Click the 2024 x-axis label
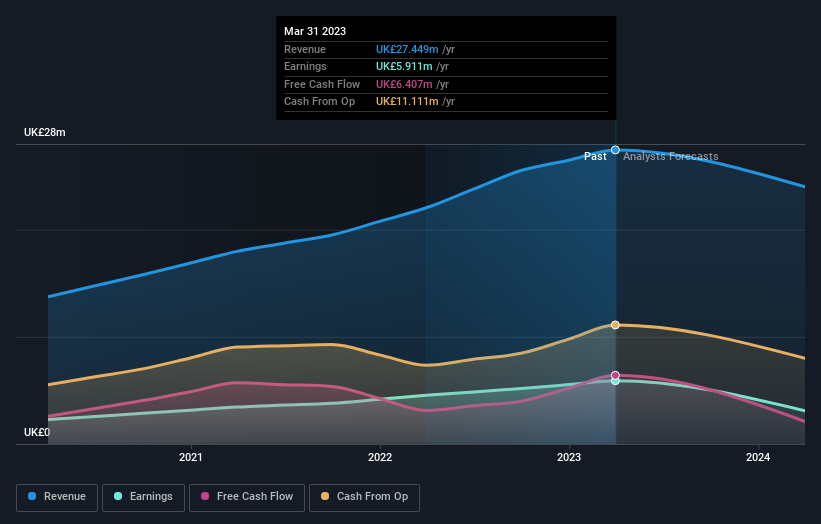This screenshot has width=821, height=524. [758, 457]
